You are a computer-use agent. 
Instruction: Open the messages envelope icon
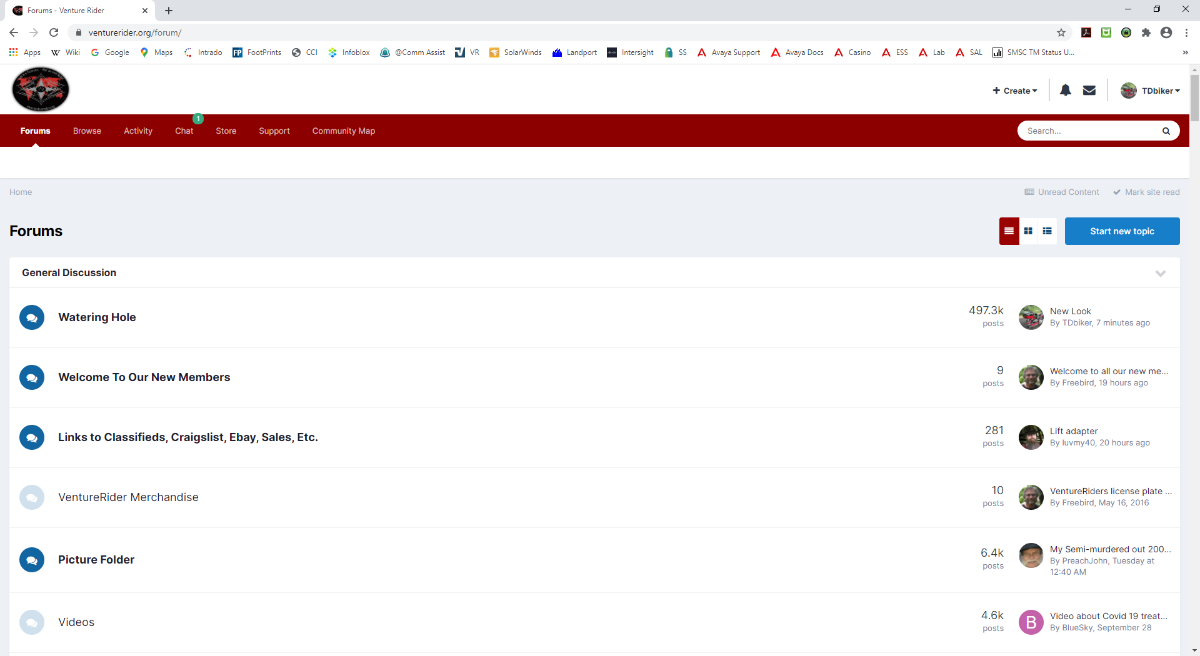coord(1089,90)
